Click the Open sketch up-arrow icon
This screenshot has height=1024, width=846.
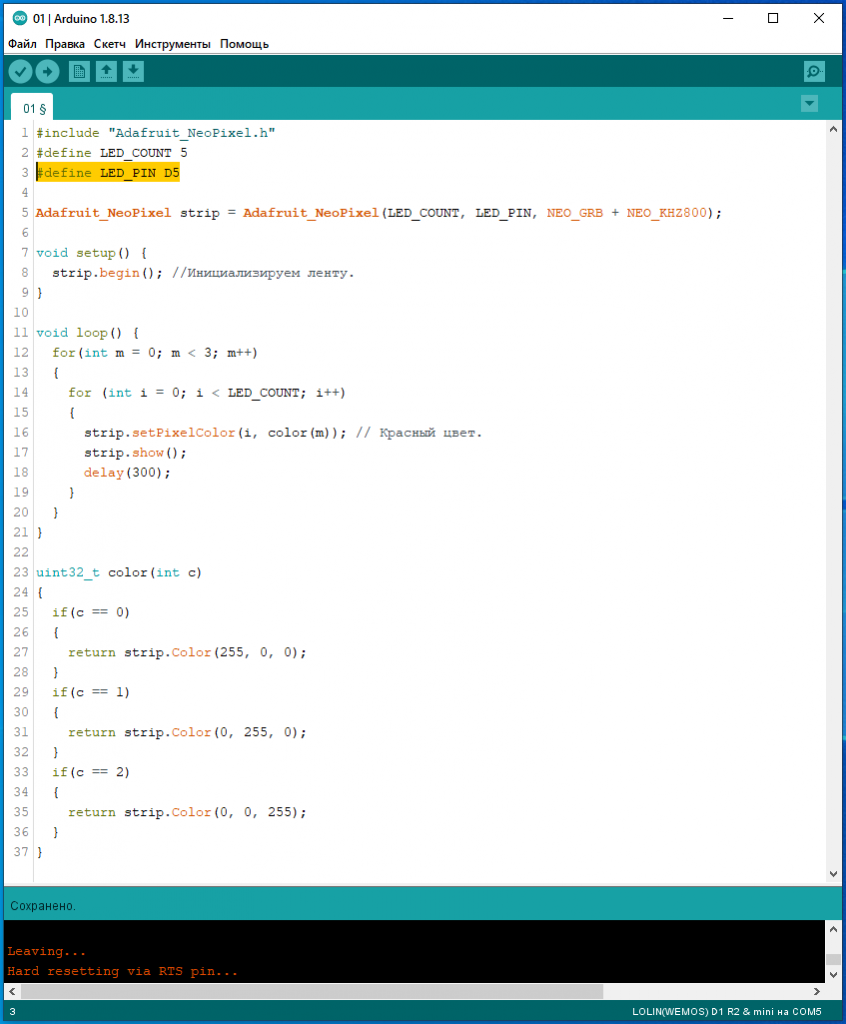(x=106, y=71)
